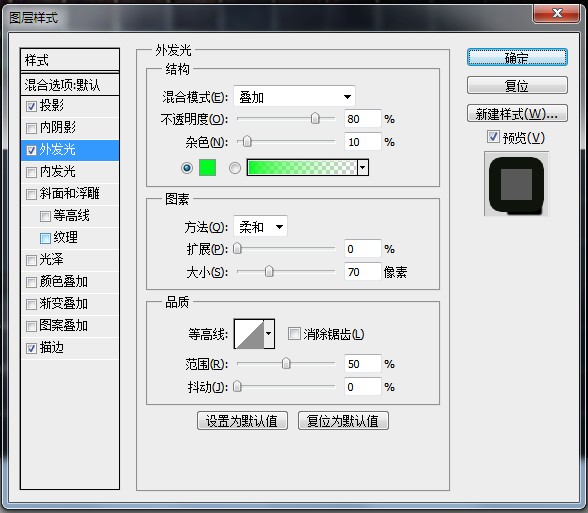Open the 内发光 settings entry

click(57, 172)
